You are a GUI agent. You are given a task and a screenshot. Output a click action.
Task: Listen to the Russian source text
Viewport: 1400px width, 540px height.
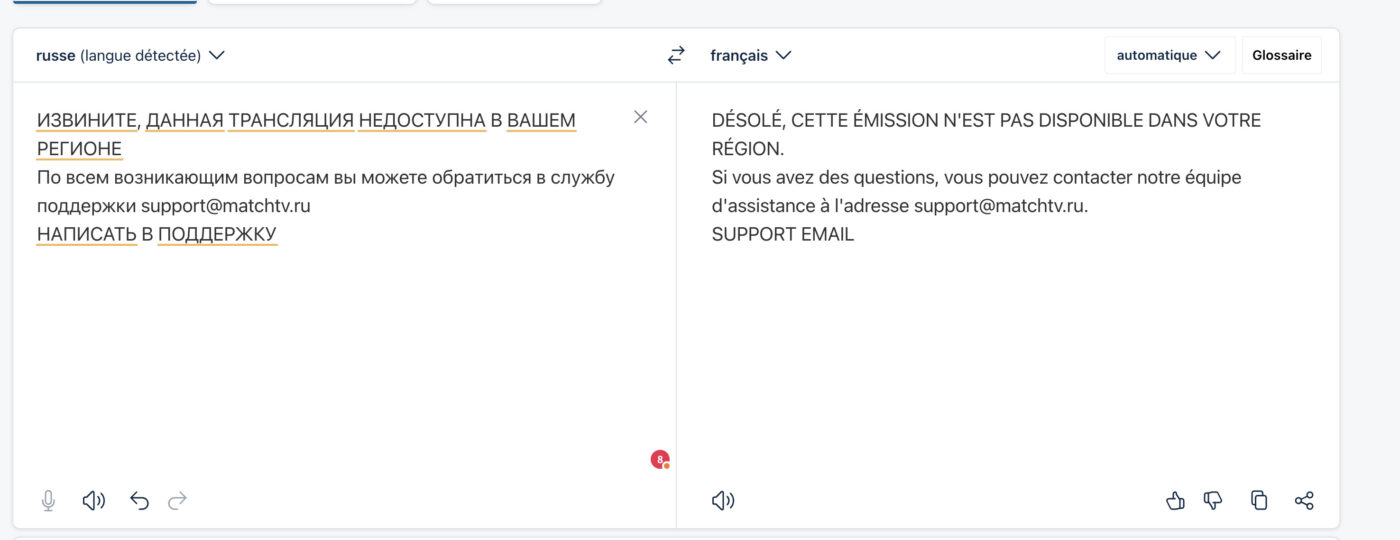(94, 501)
